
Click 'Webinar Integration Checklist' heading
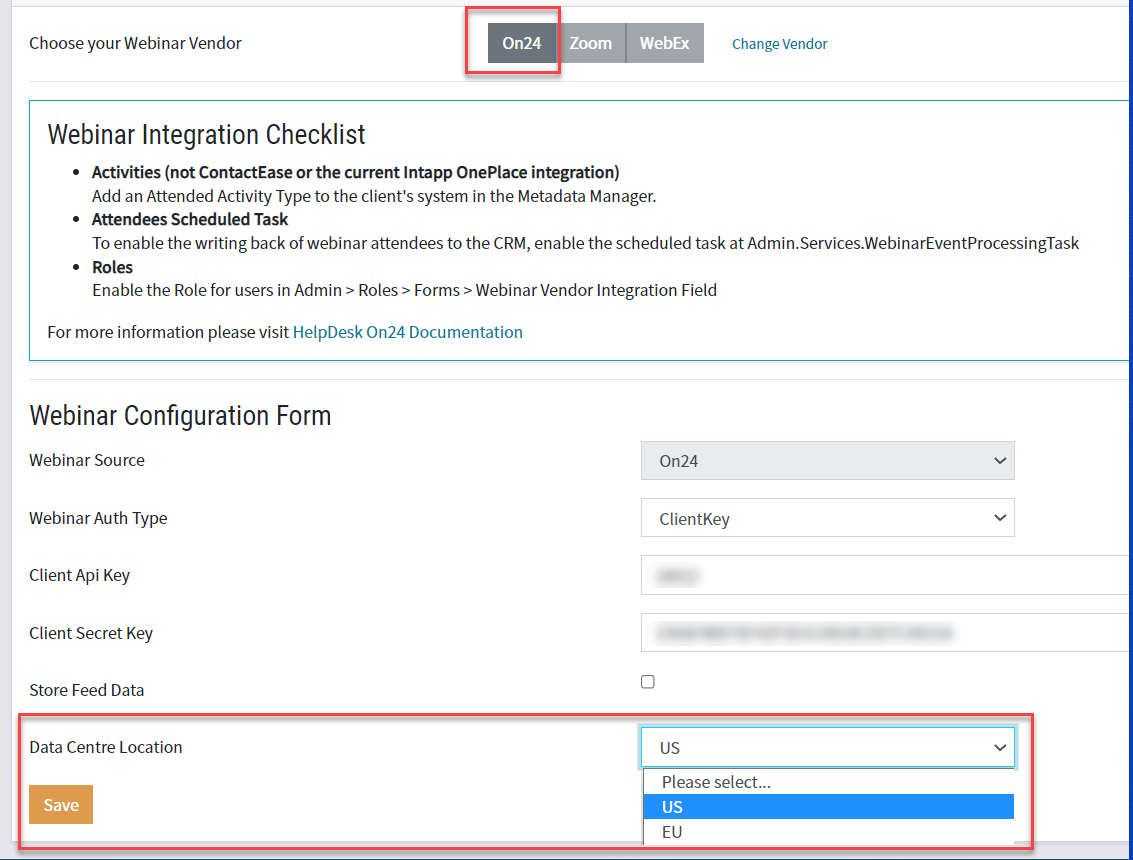(207, 134)
